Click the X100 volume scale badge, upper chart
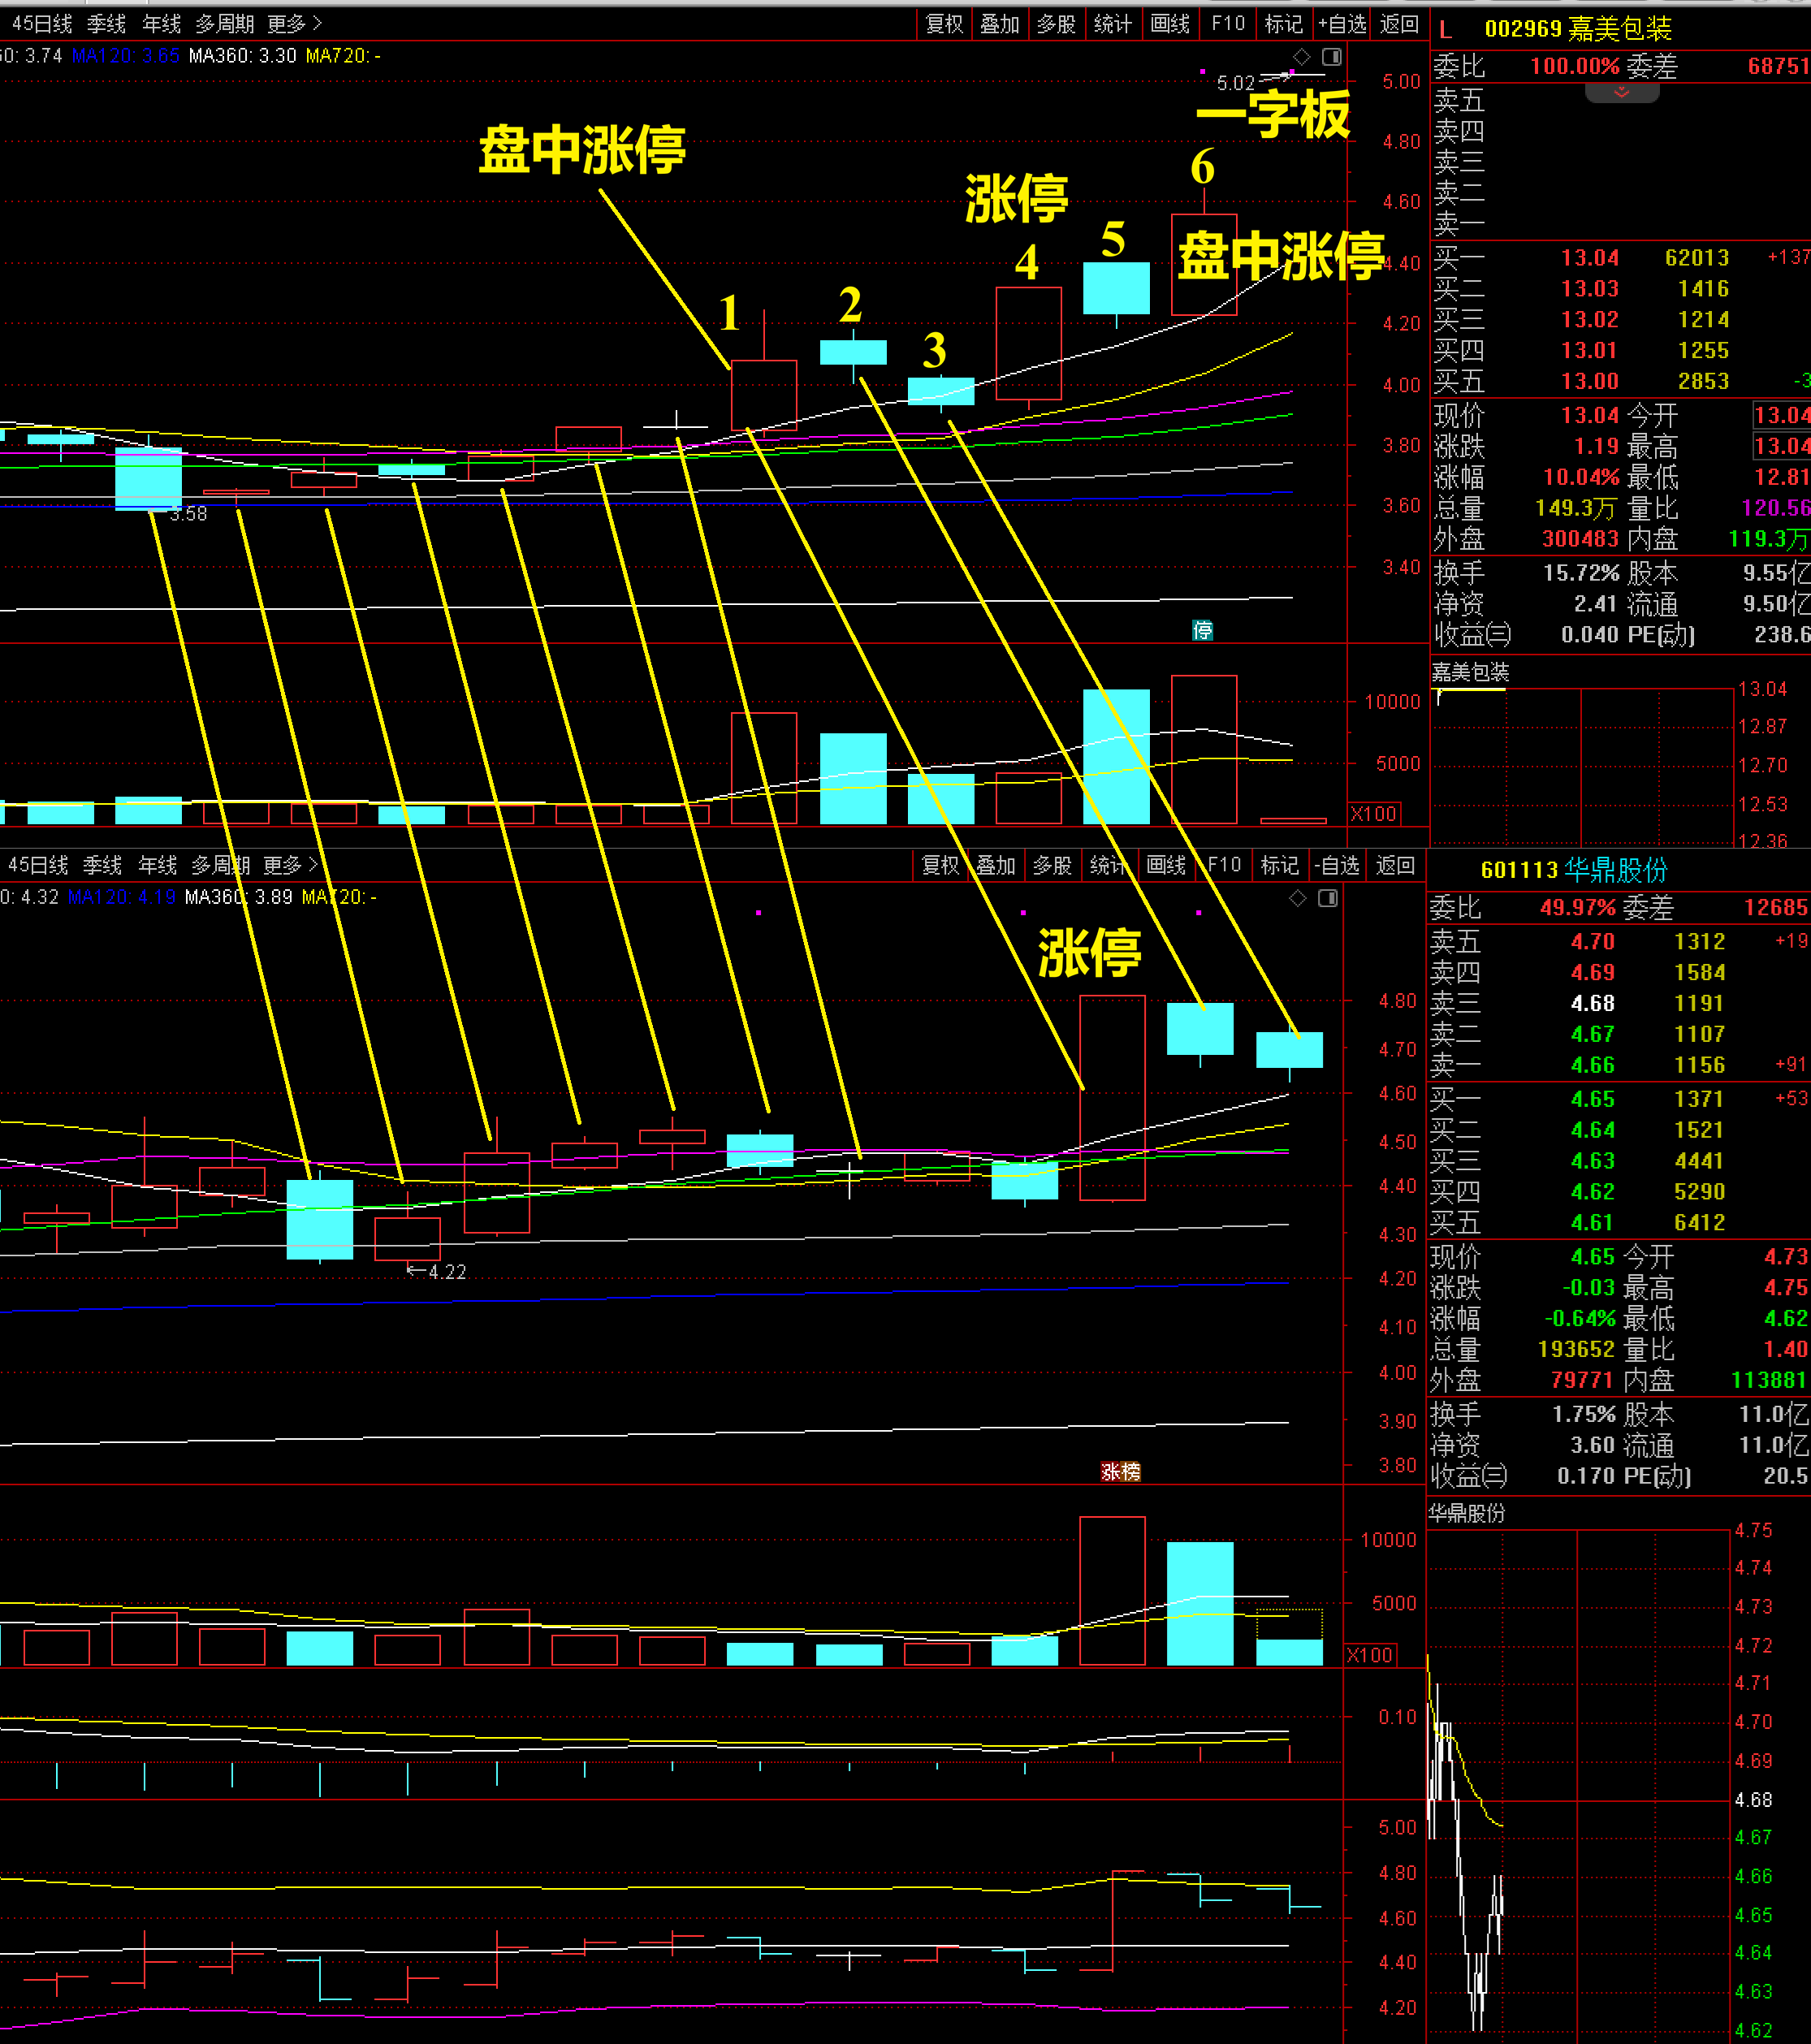Screen dimensions: 1811x2044 click(1373, 814)
